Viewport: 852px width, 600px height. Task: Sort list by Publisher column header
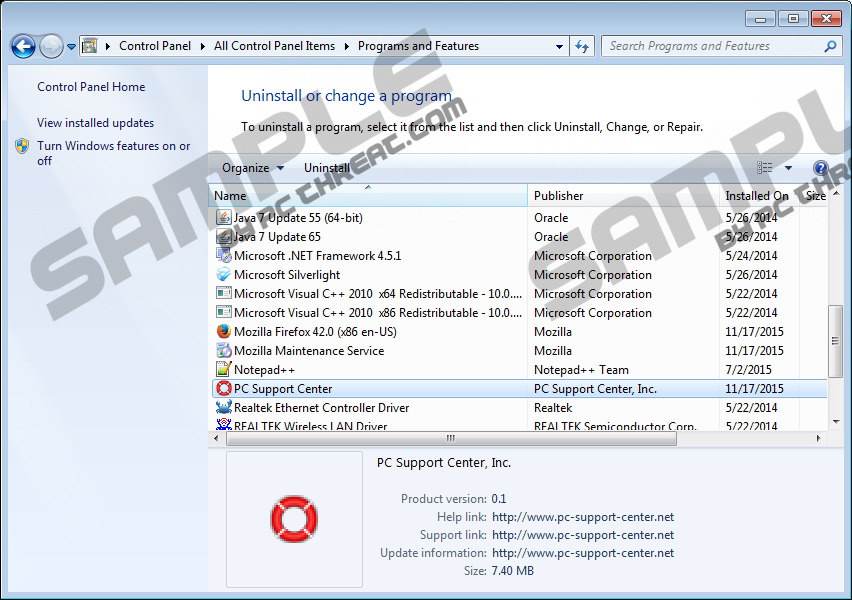558,196
